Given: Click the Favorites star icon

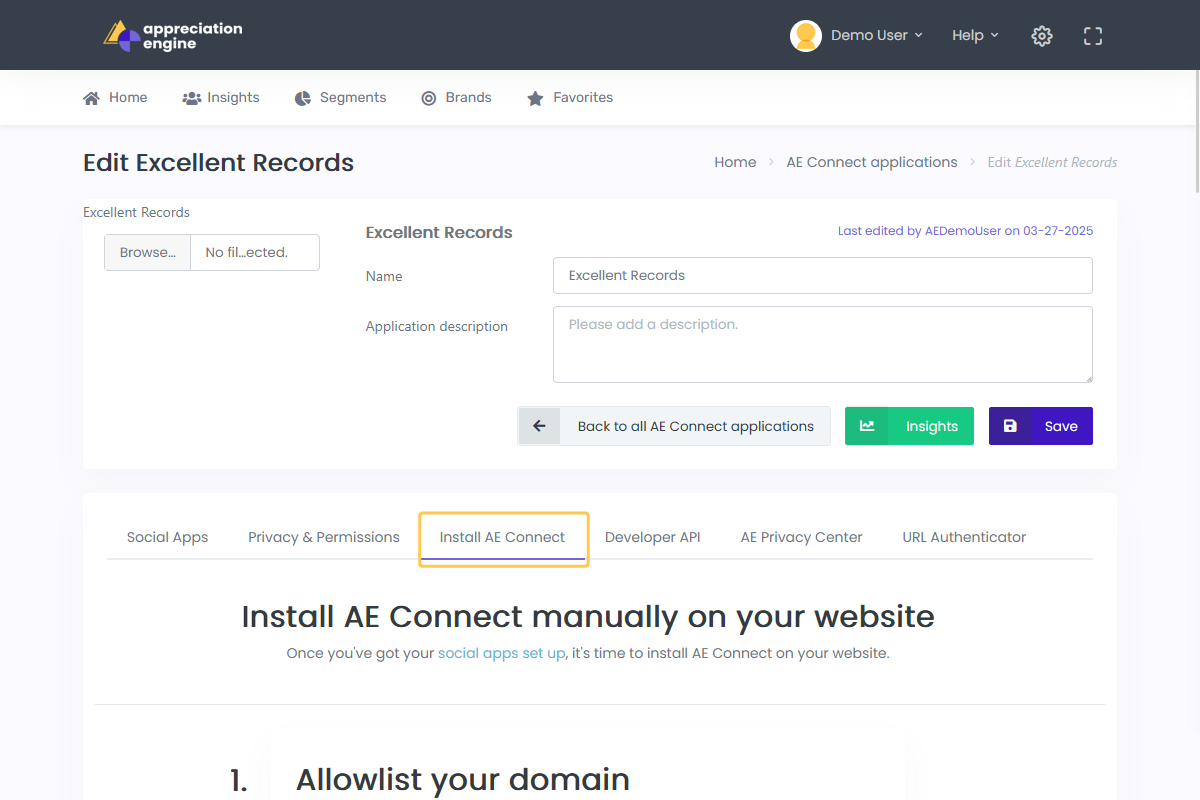Looking at the screenshot, I should click(535, 98).
